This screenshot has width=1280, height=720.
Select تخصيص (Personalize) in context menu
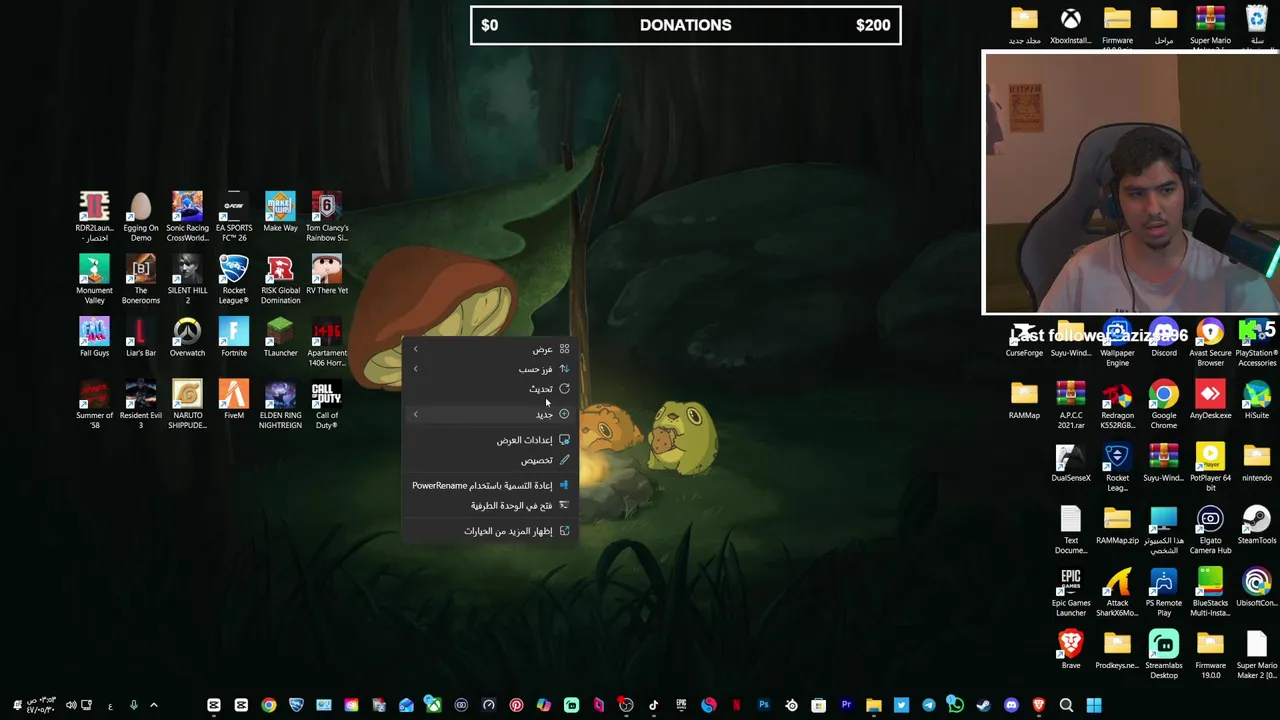[x=490, y=460]
